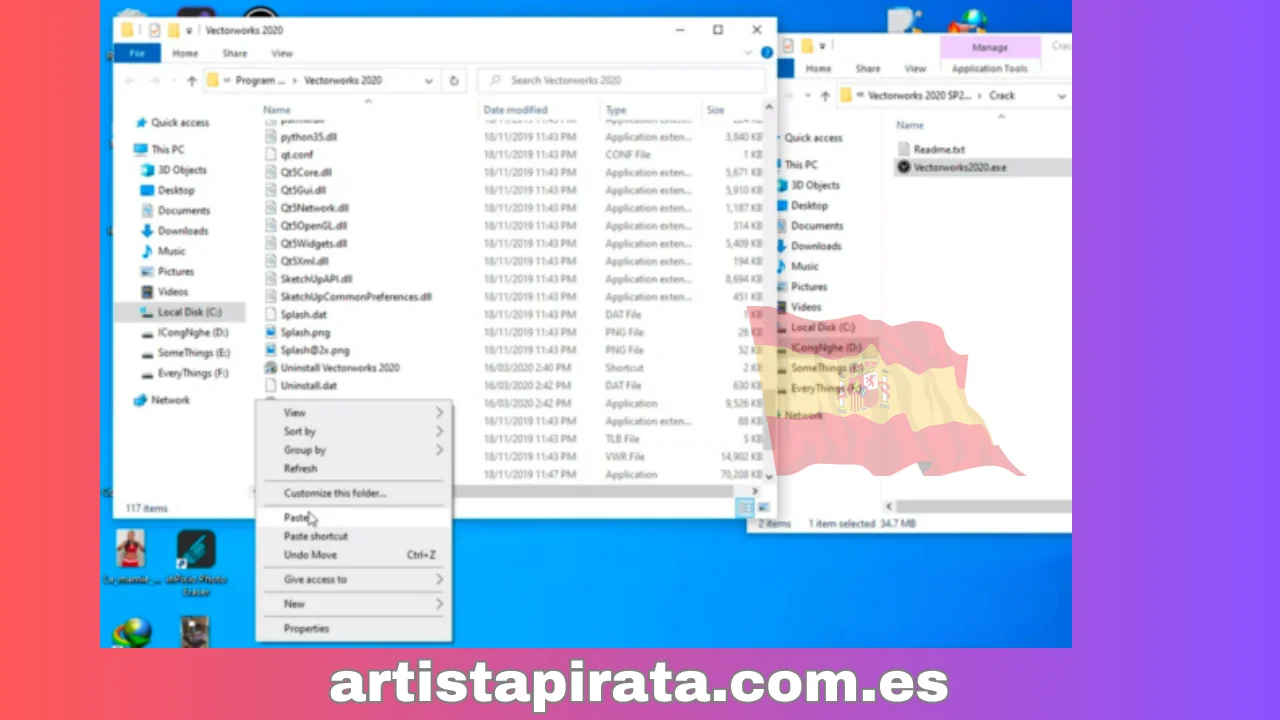This screenshot has height=720, width=1280.
Task: Select SomeThings (E:) drive in left window
Action: pyautogui.click(x=185, y=353)
